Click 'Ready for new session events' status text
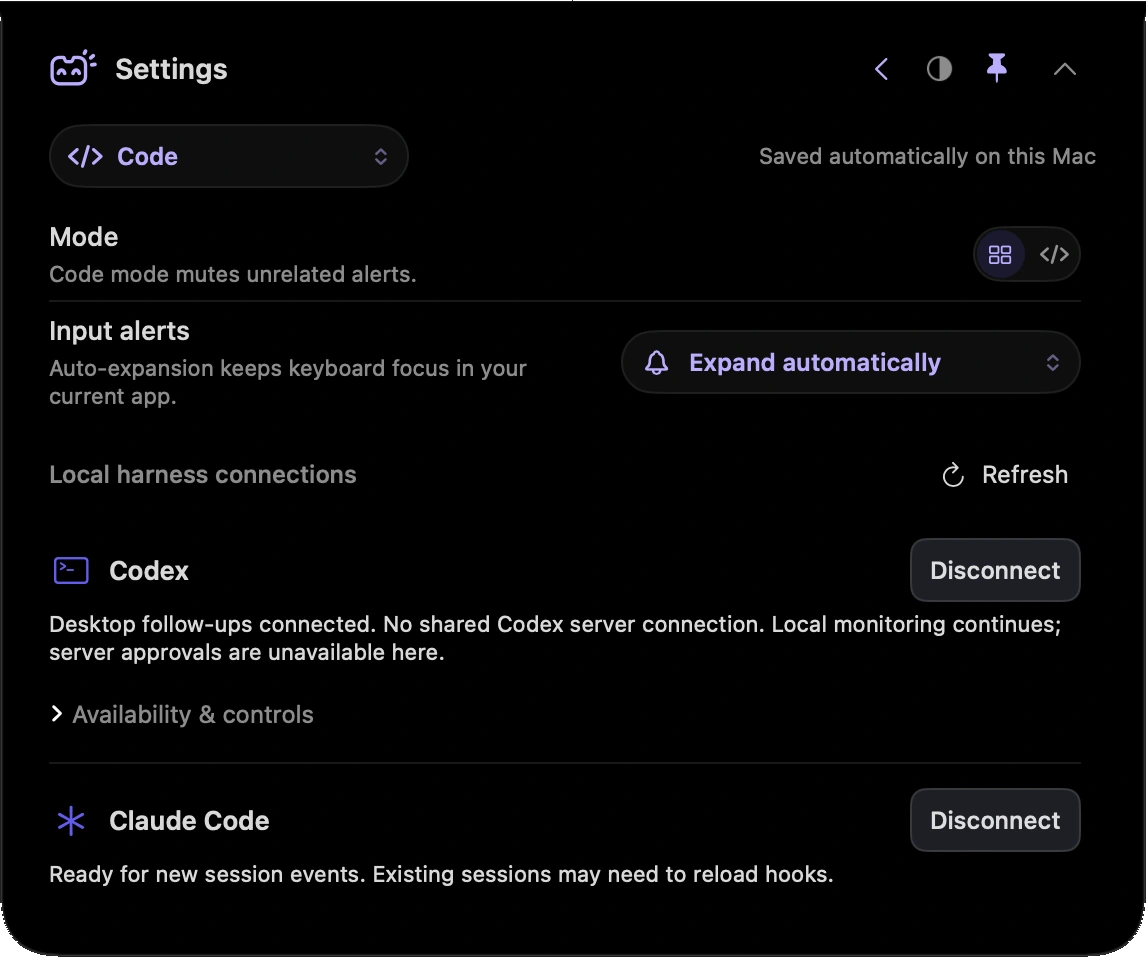1146x957 pixels. point(441,874)
